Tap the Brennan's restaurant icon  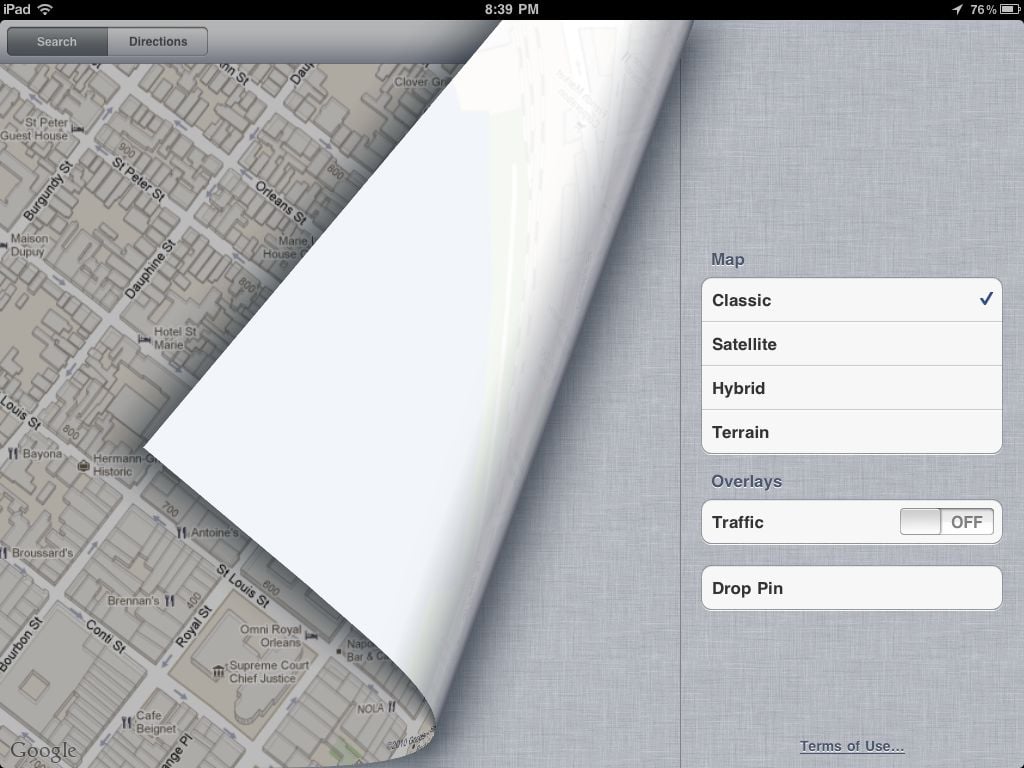coord(169,600)
